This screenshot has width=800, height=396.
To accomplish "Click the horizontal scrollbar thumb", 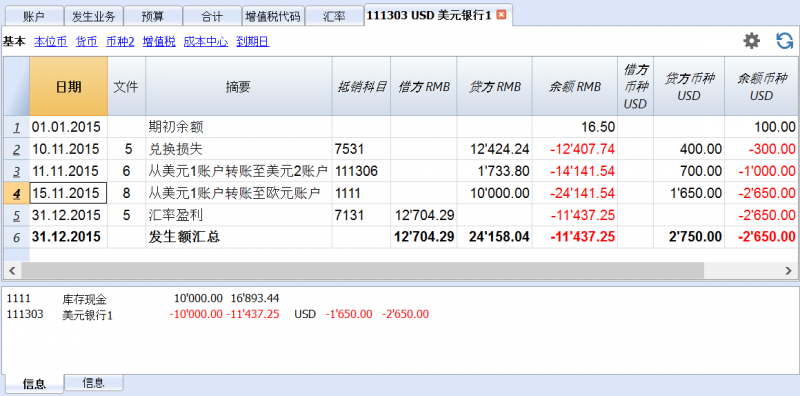I will tap(362, 270).
